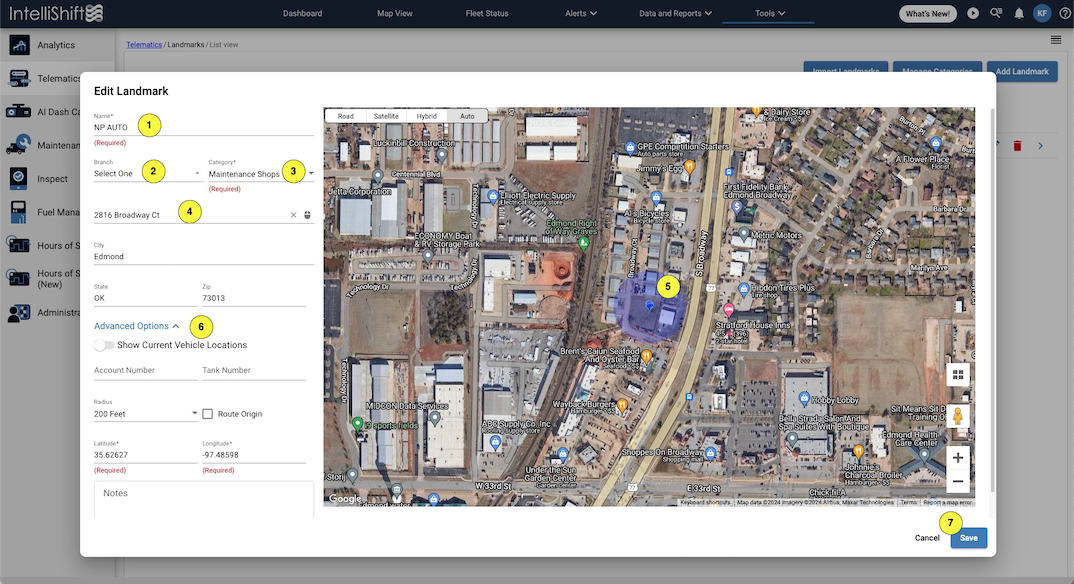Viewport: 1074px width, 584px height.
Task: Switch map to the Satellite view
Action: 386,116
